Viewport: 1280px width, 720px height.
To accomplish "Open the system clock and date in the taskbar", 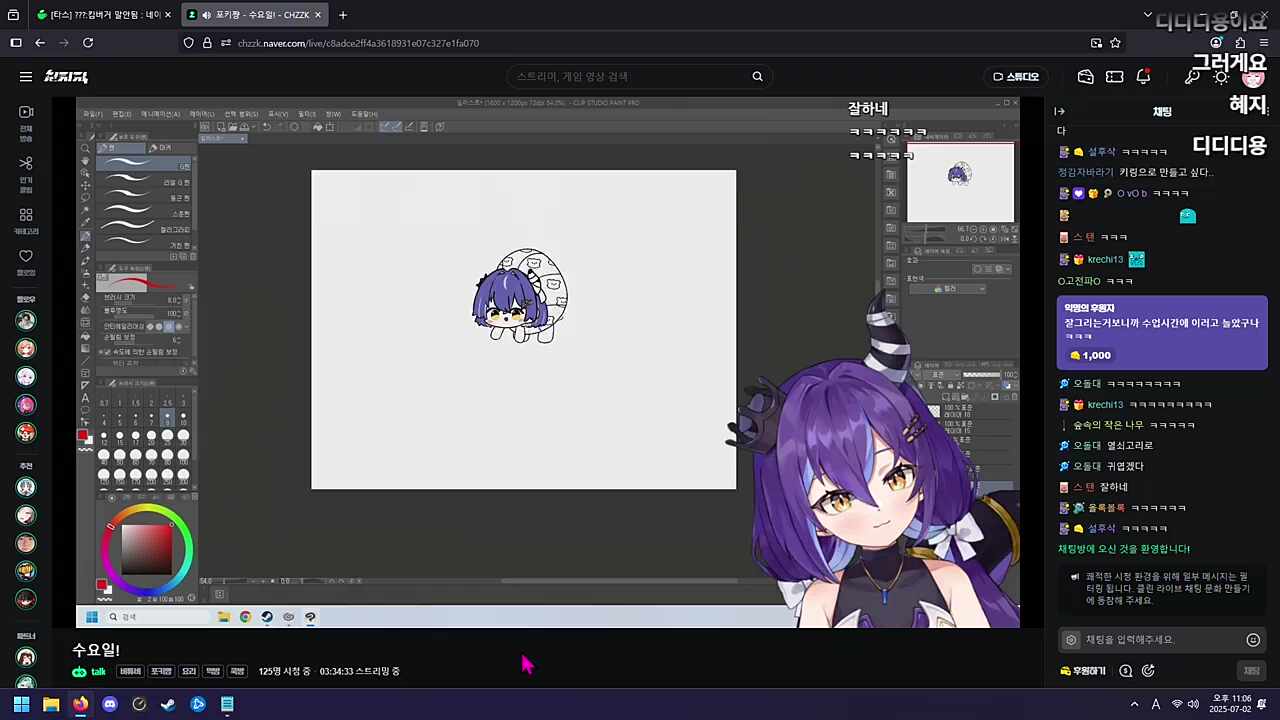I will pyautogui.click(x=1232, y=704).
